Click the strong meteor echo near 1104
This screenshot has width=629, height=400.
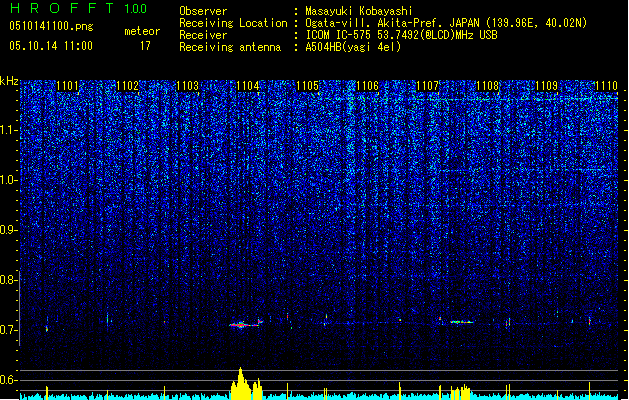point(246,324)
